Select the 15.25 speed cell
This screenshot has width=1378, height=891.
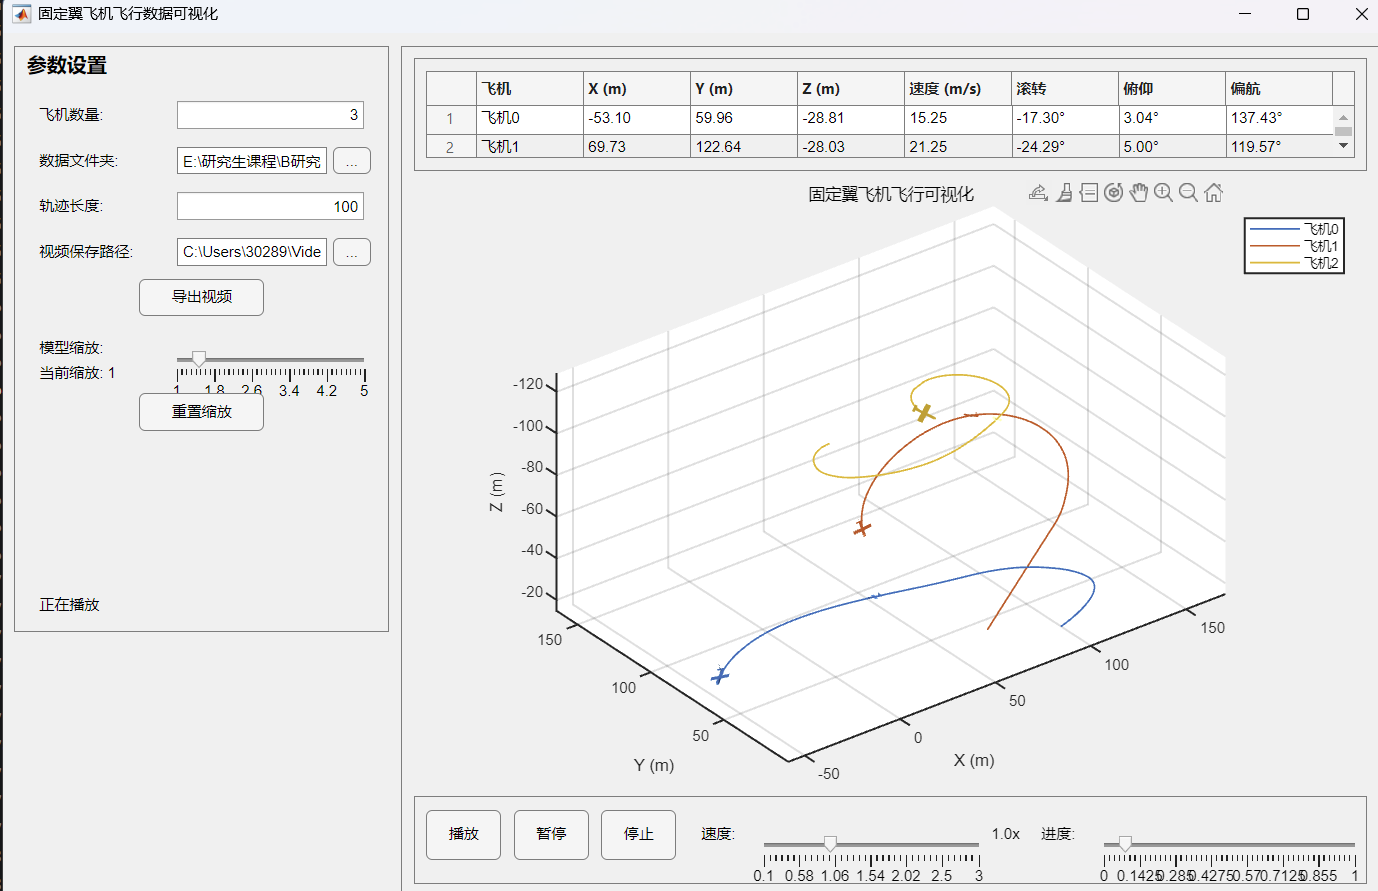[x=958, y=118]
